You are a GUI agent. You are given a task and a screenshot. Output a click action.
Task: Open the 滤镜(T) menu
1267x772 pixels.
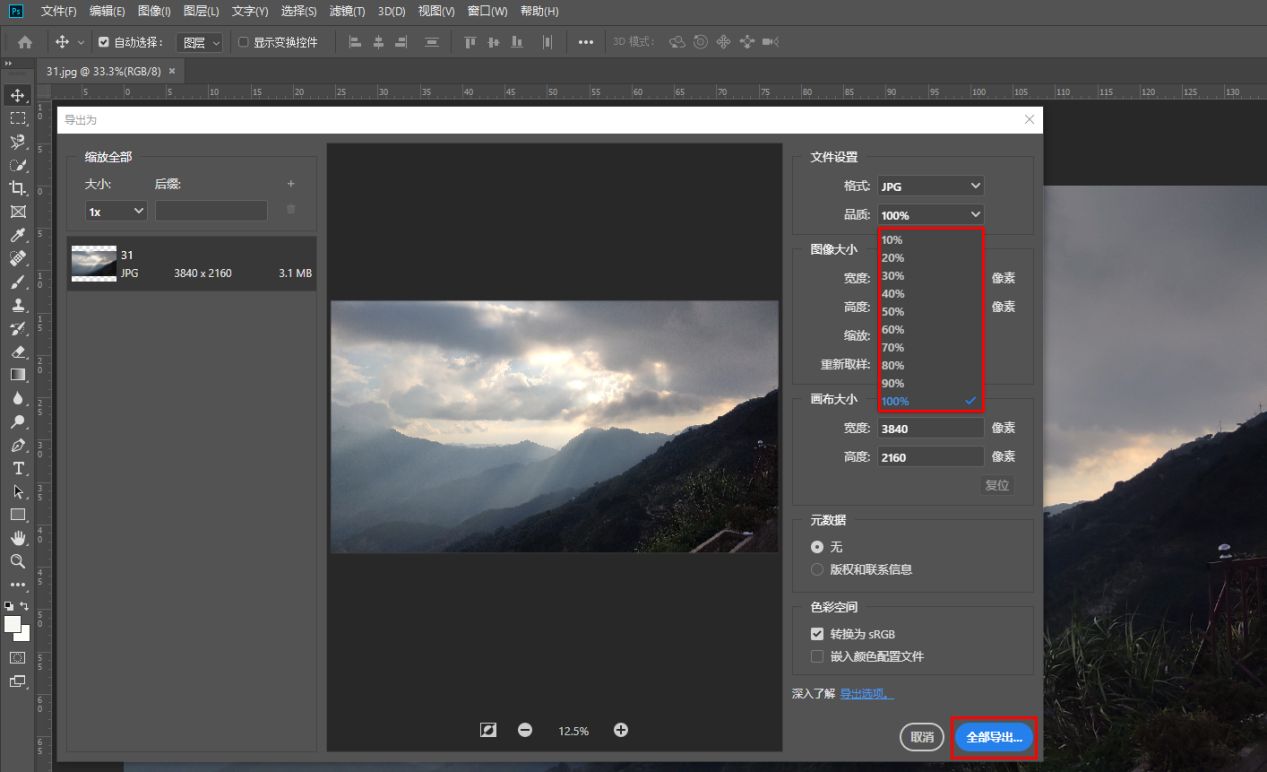point(346,11)
